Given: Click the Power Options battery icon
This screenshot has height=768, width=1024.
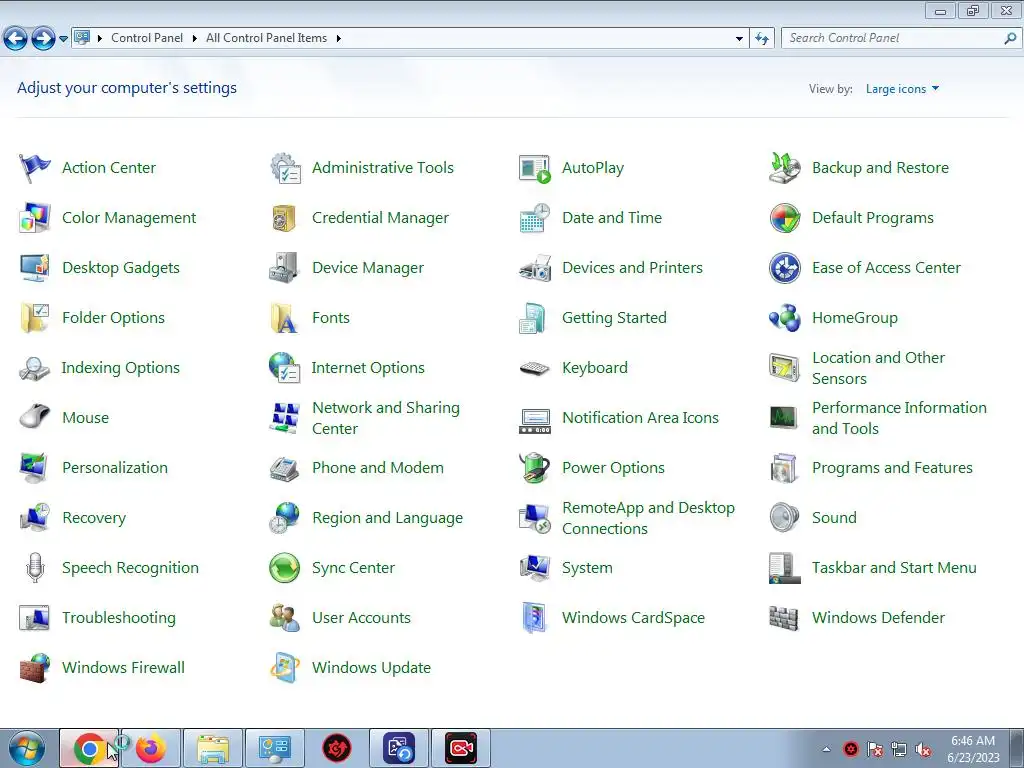Looking at the screenshot, I should 535,468.
